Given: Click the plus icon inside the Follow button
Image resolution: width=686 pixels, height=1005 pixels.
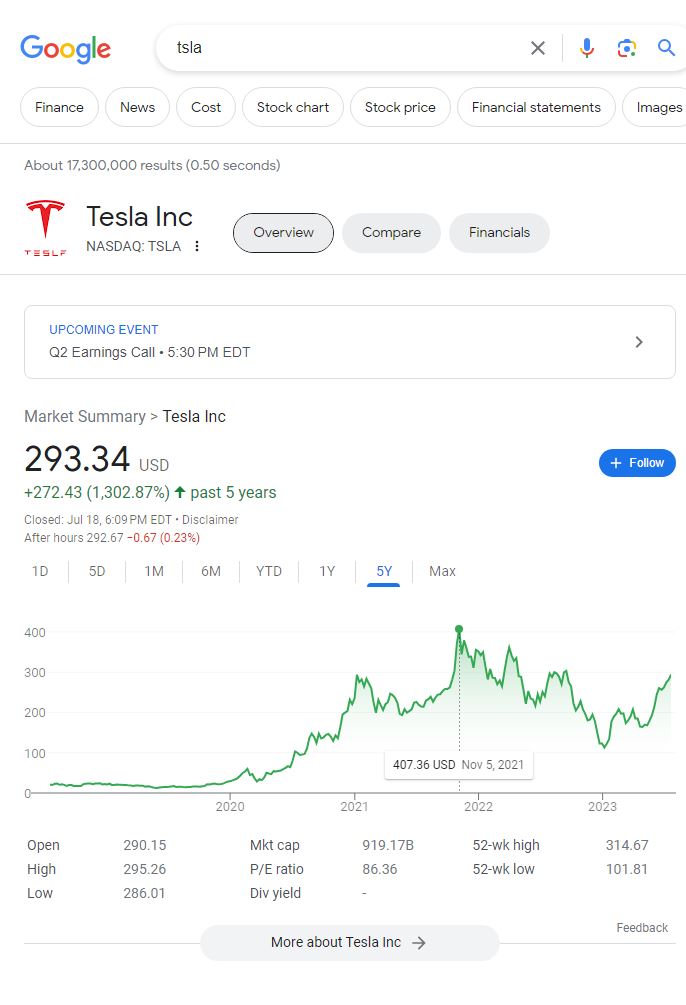Looking at the screenshot, I should click(x=615, y=463).
